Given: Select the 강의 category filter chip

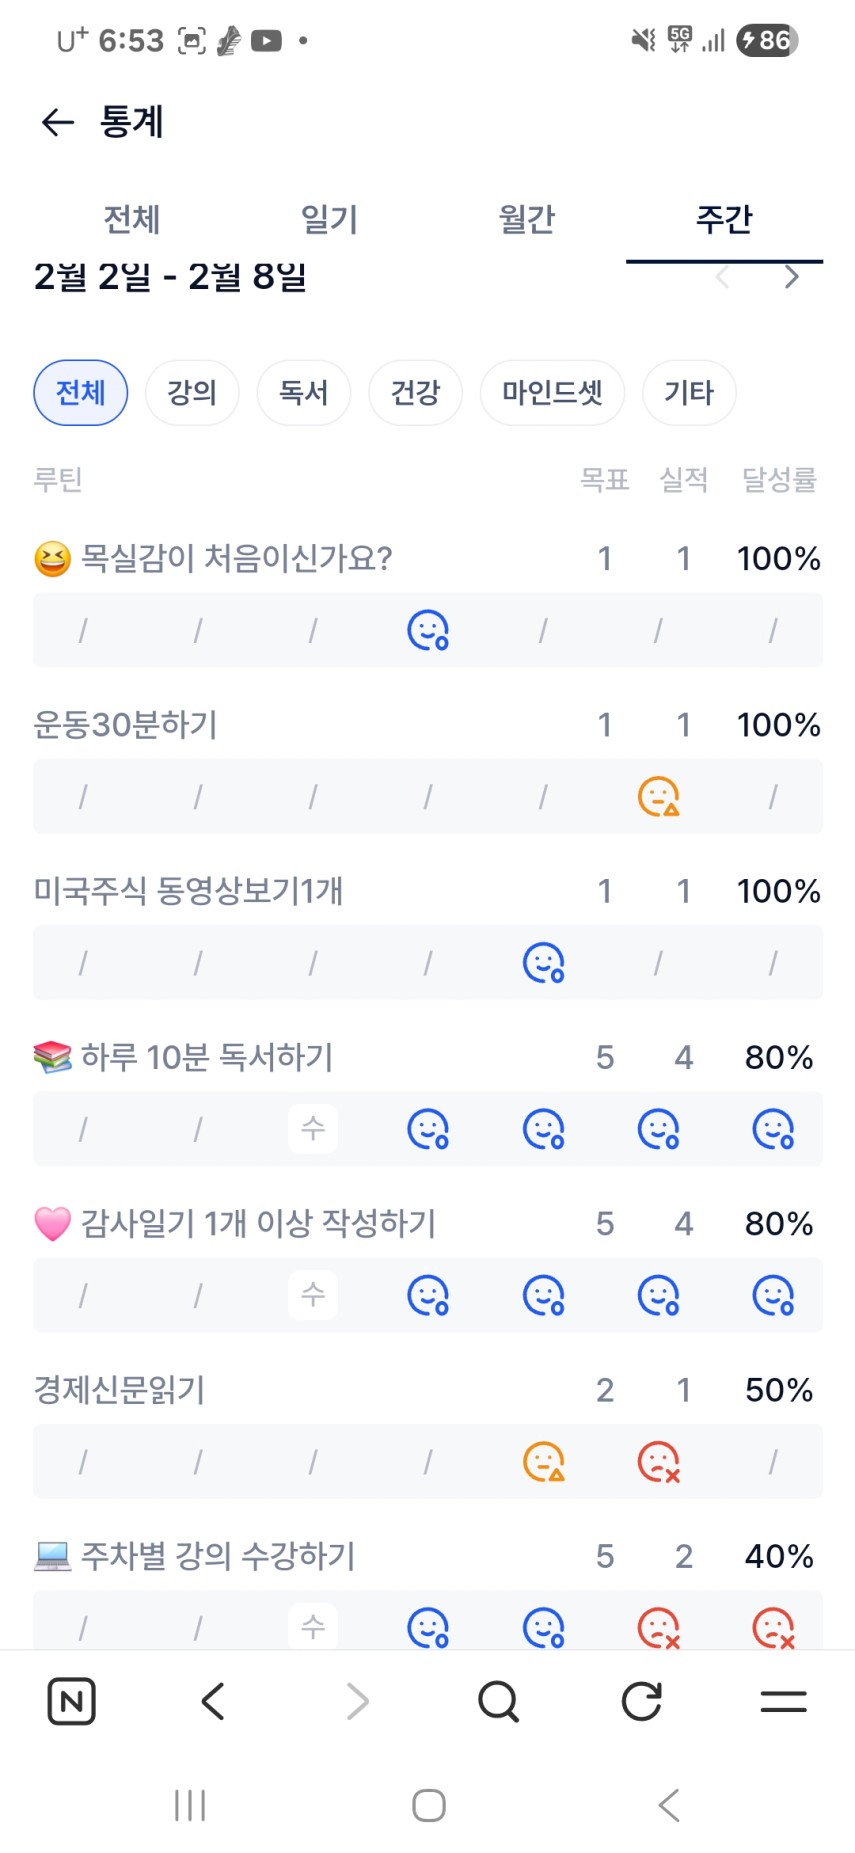Looking at the screenshot, I should pyautogui.click(x=192, y=393).
